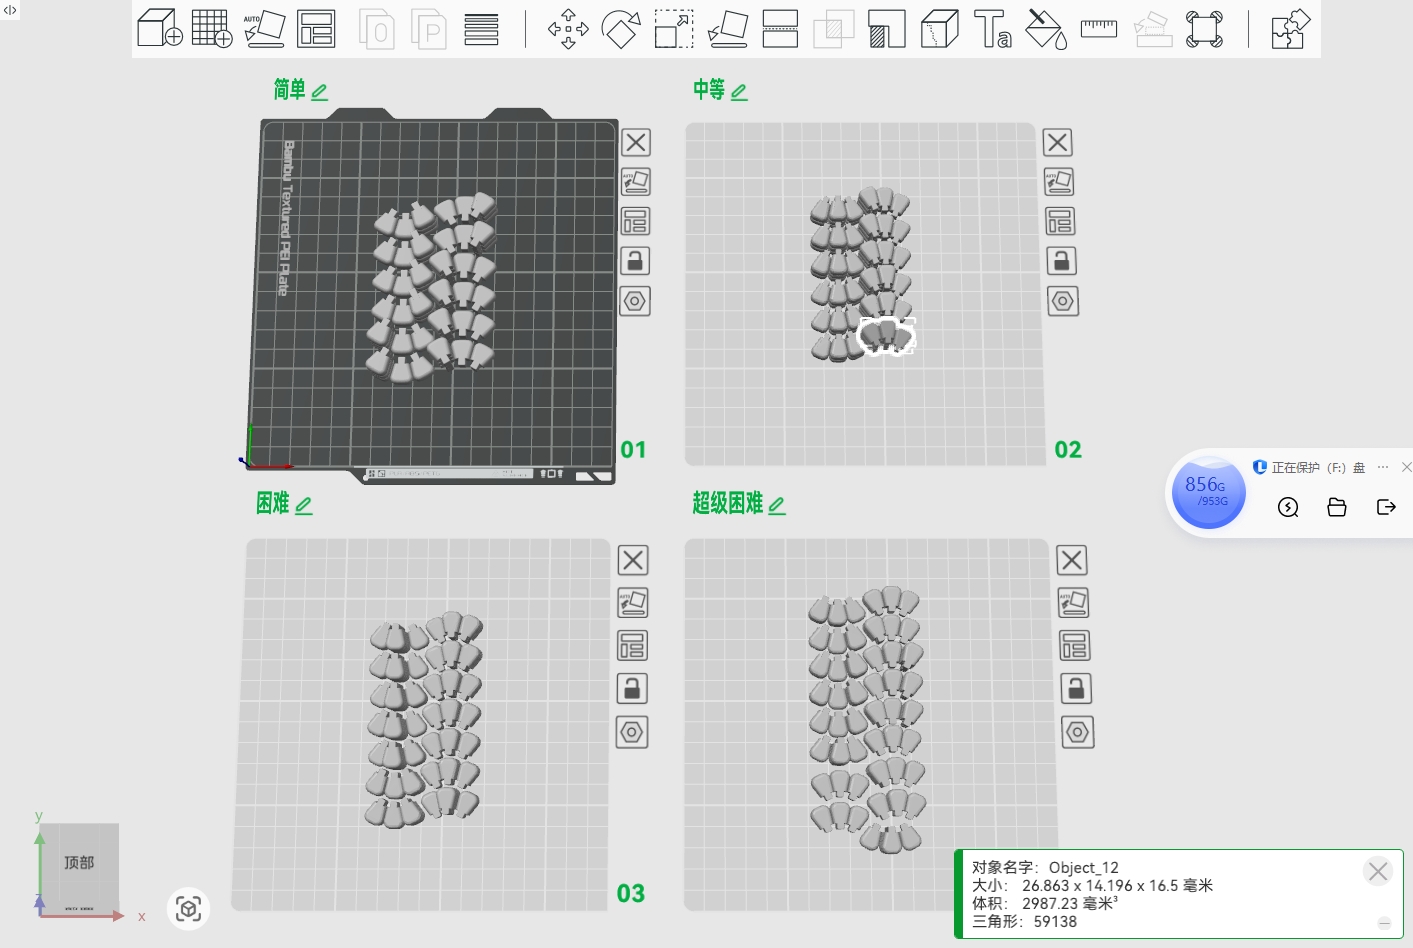Click the reset camera view icon

(189, 909)
